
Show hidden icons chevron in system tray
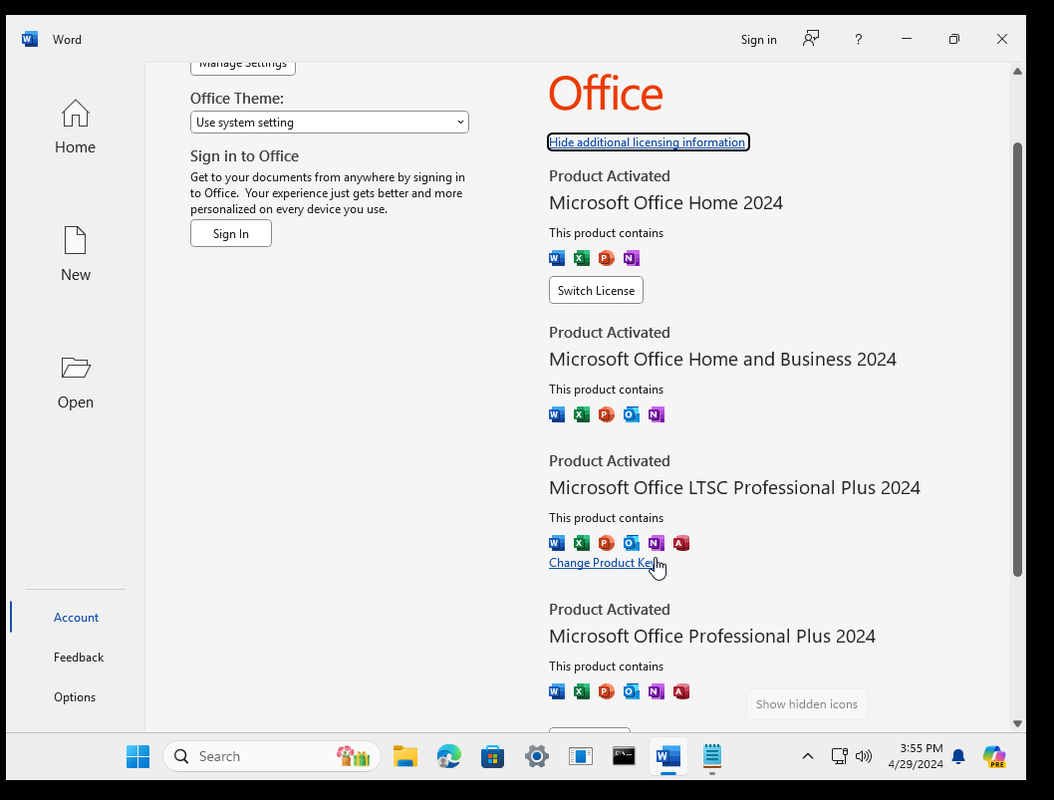[808, 756]
